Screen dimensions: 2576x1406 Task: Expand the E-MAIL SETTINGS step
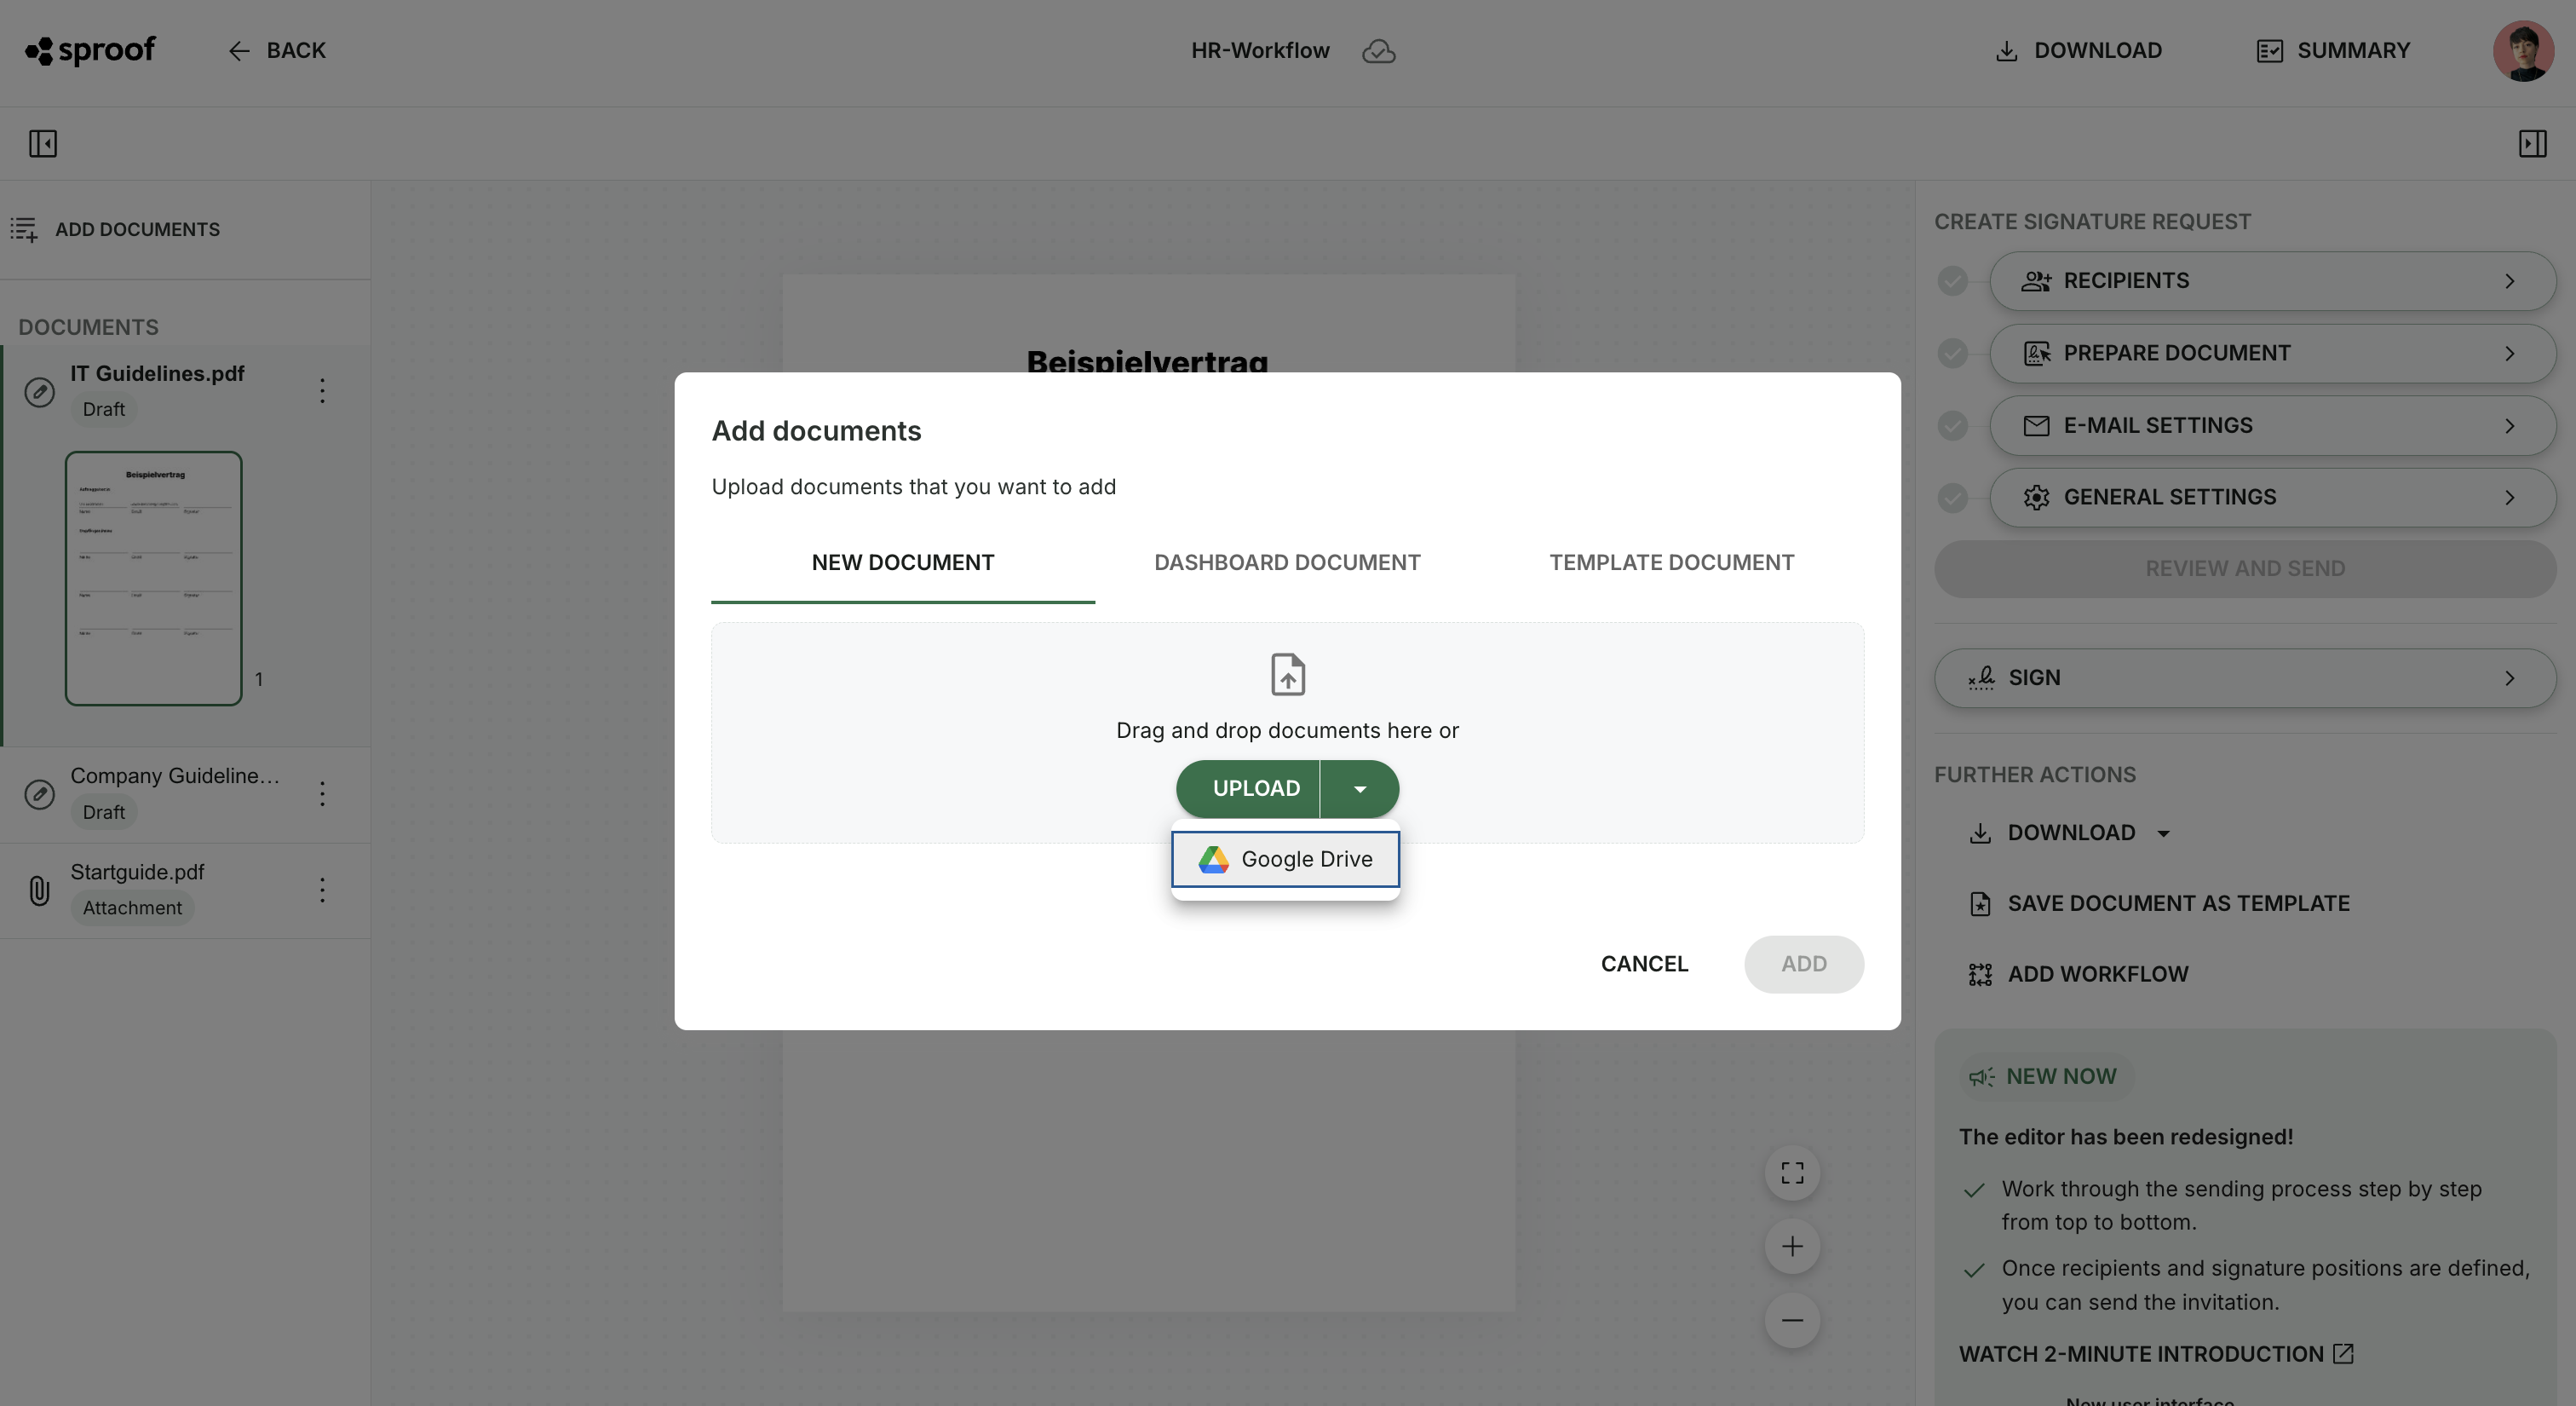pos(2272,425)
